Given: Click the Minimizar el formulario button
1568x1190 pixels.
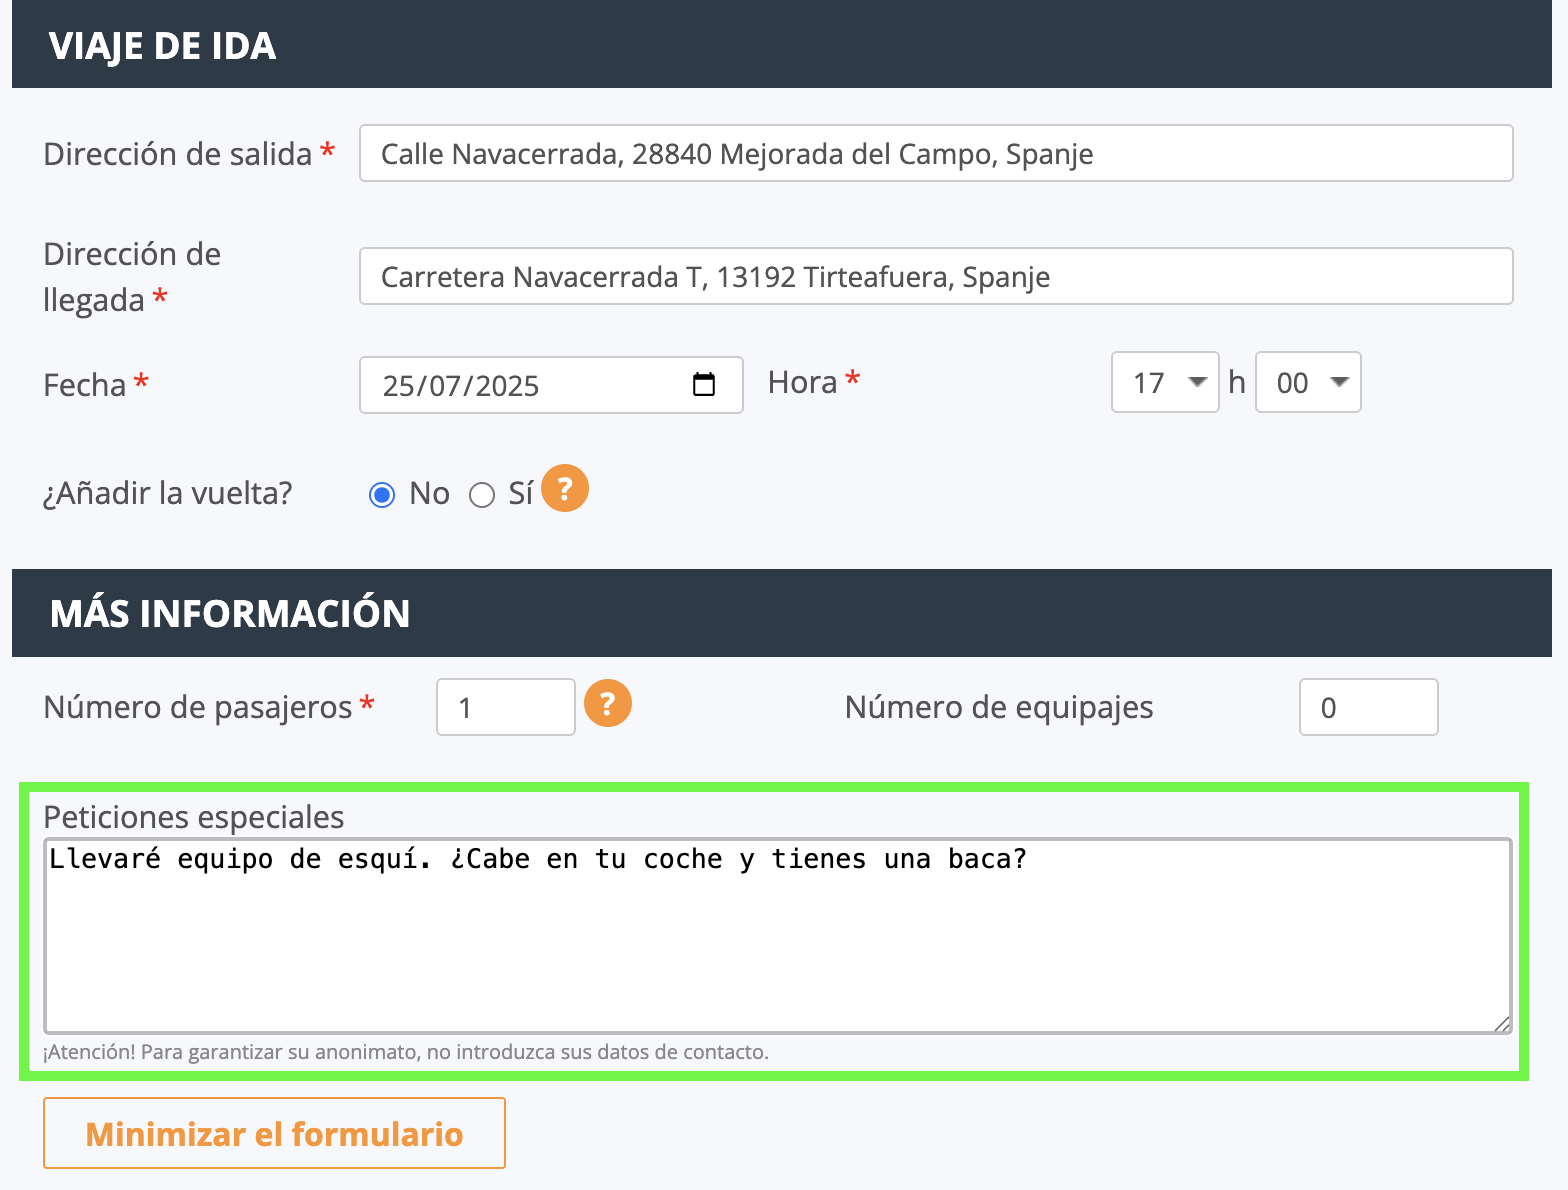Looking at the screenshot, I should tap(274, 1133).
